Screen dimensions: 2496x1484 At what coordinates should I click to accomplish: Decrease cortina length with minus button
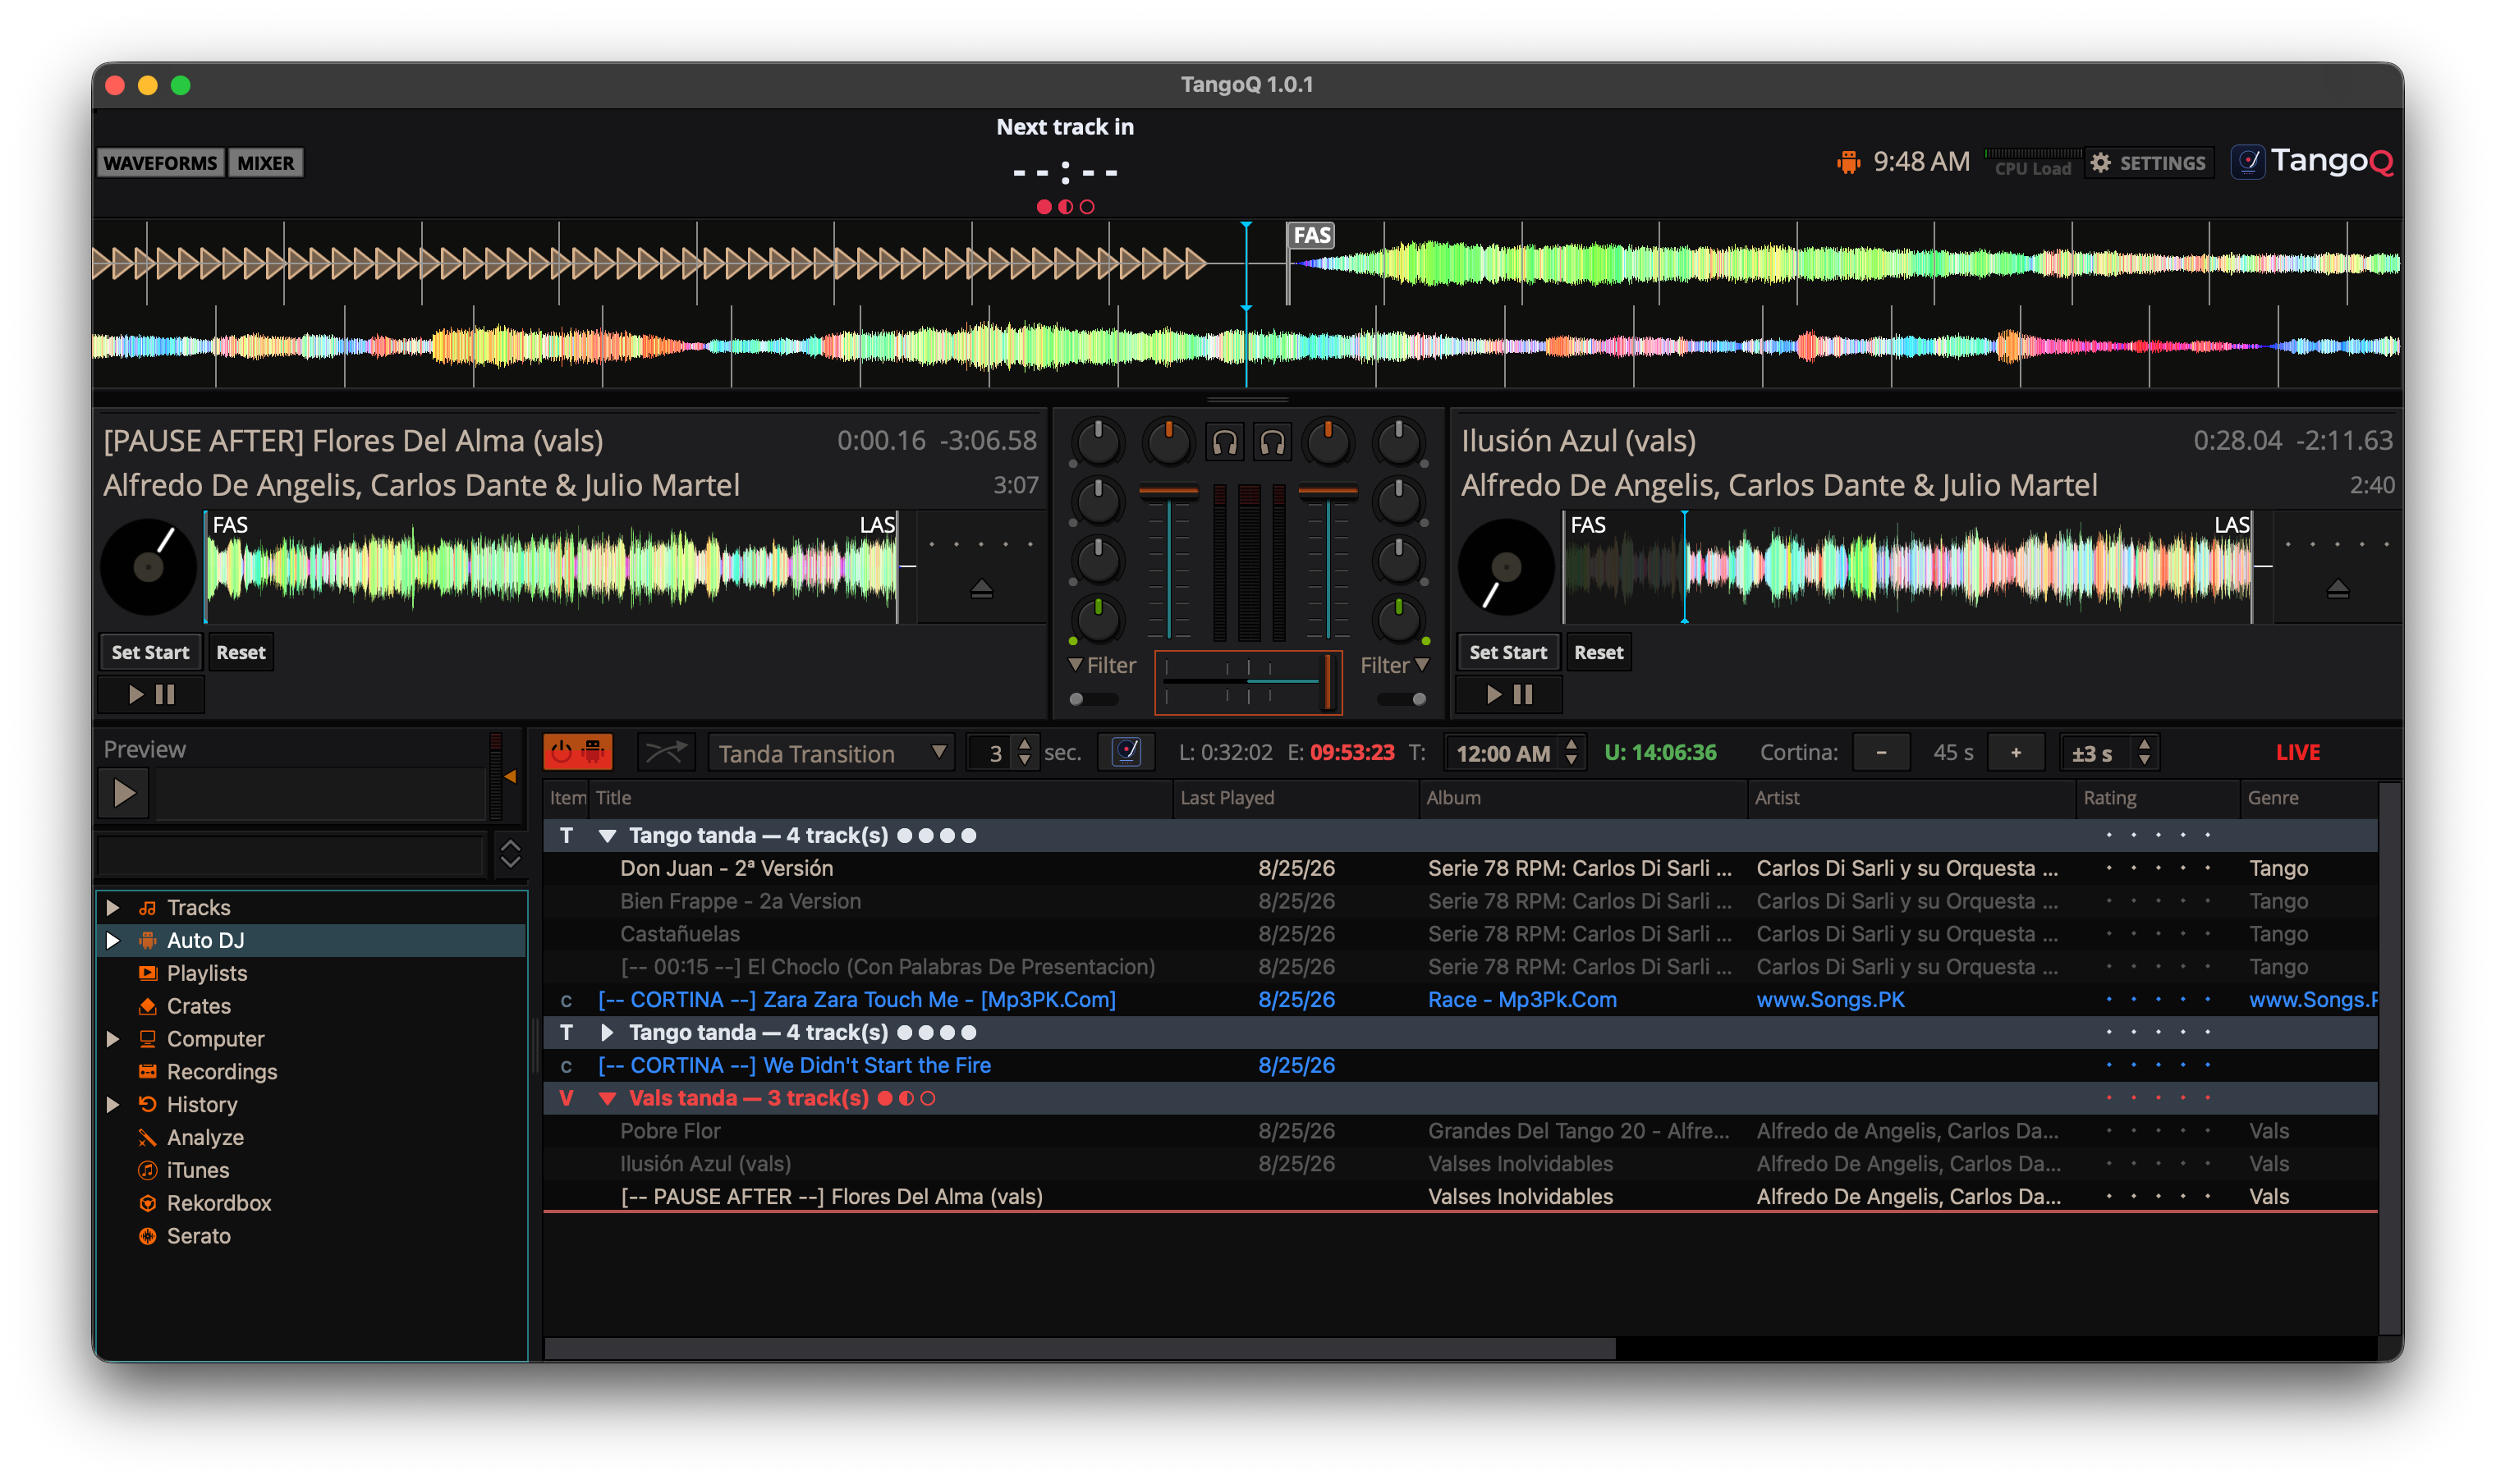[x=1880, y=752]
